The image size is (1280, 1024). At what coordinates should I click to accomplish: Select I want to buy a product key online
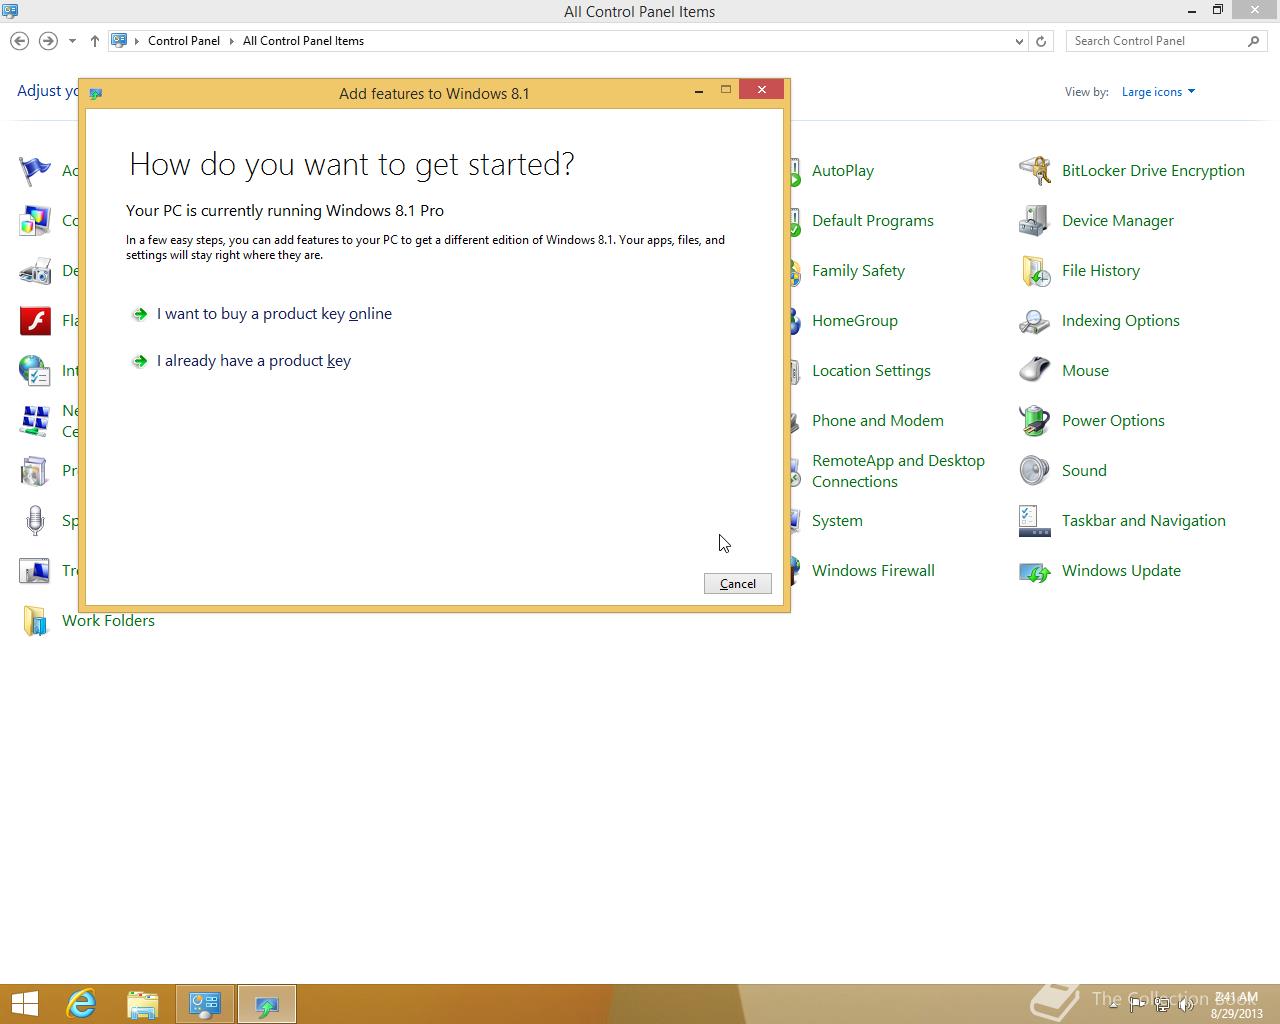click(x=274, y=314)
